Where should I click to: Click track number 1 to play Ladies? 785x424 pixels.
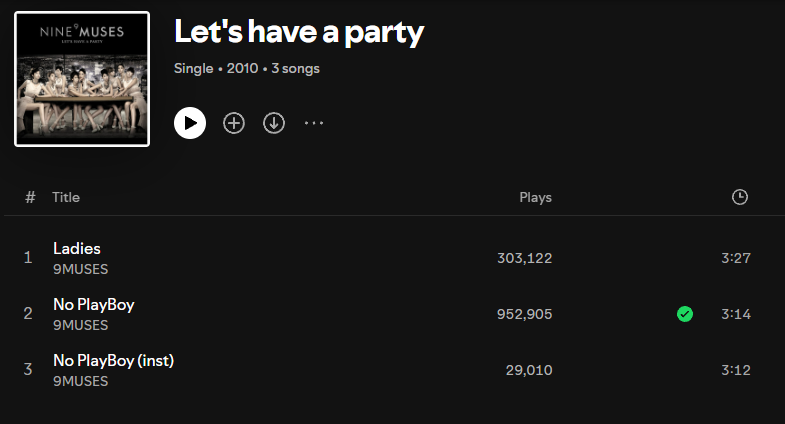click(28, 258)
